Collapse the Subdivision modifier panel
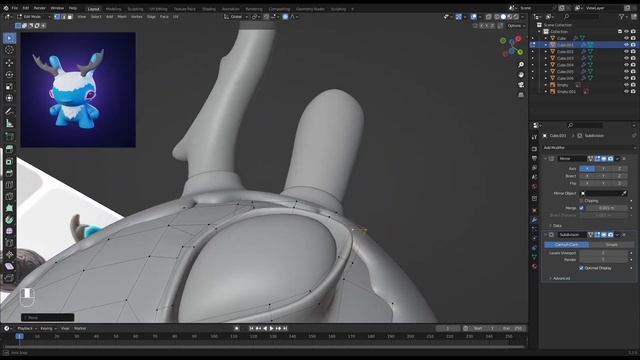The height and width of the screenshot is (360, 640). tap(546, 235)
